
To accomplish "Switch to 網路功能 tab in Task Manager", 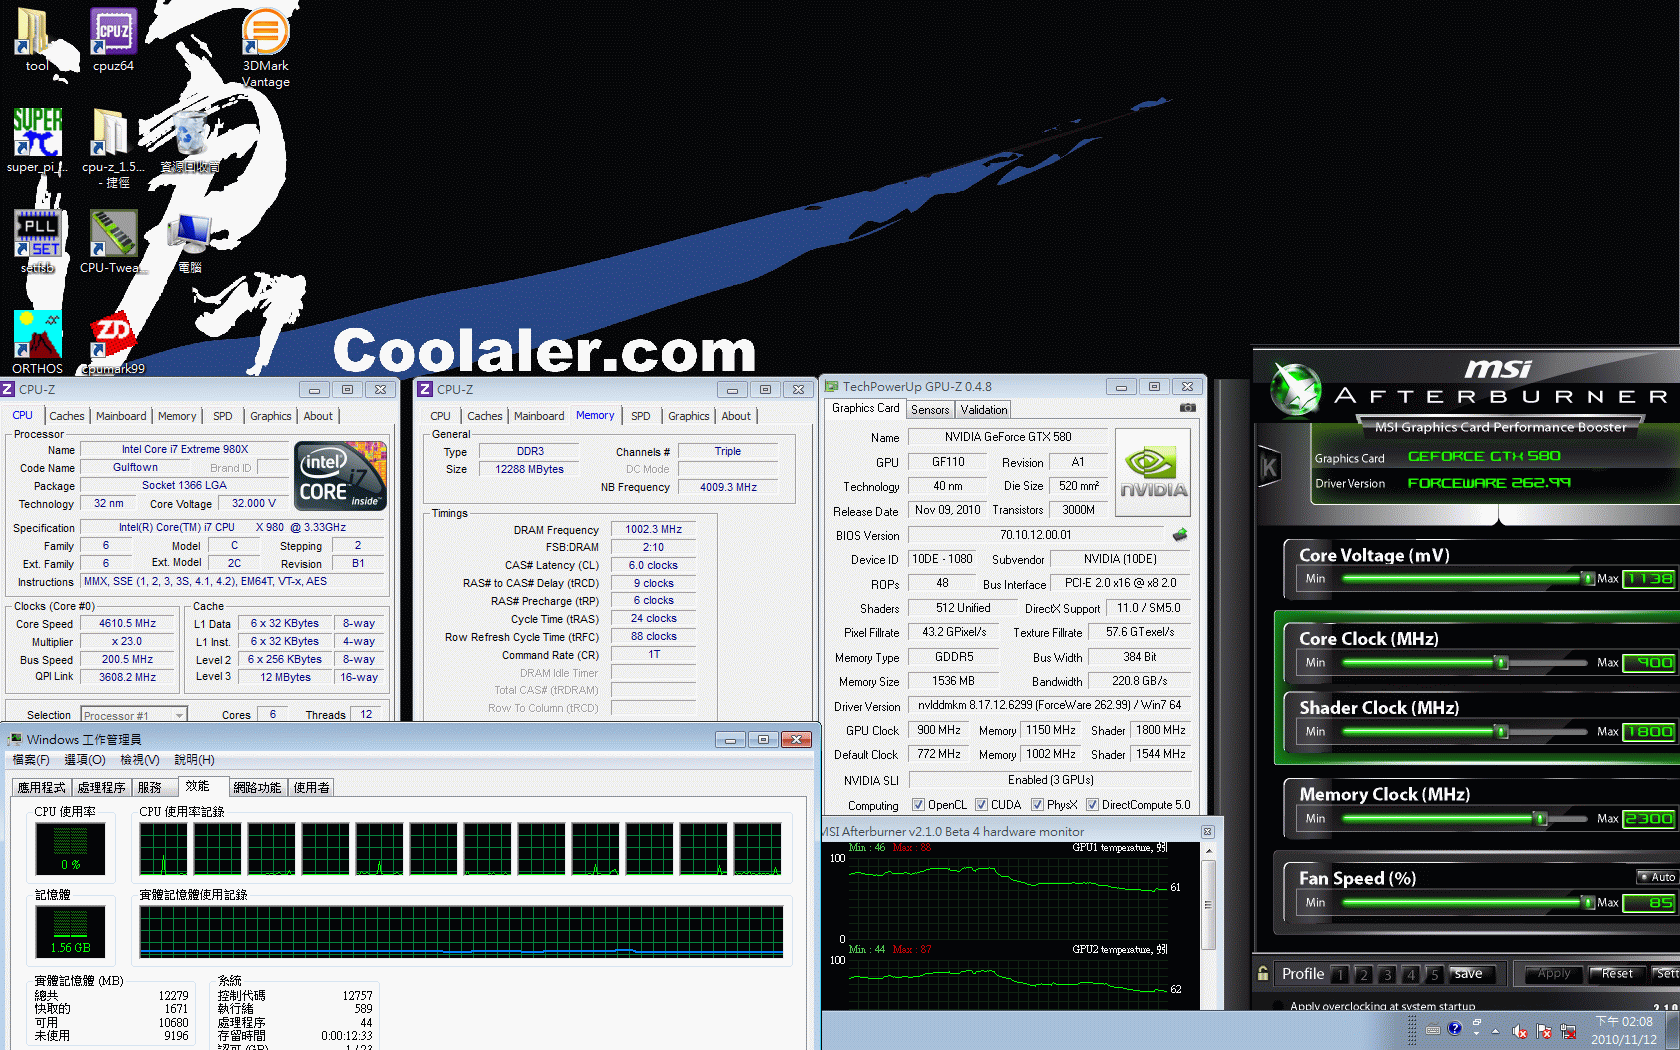I will pyautogui.click(x=257, y=788).
